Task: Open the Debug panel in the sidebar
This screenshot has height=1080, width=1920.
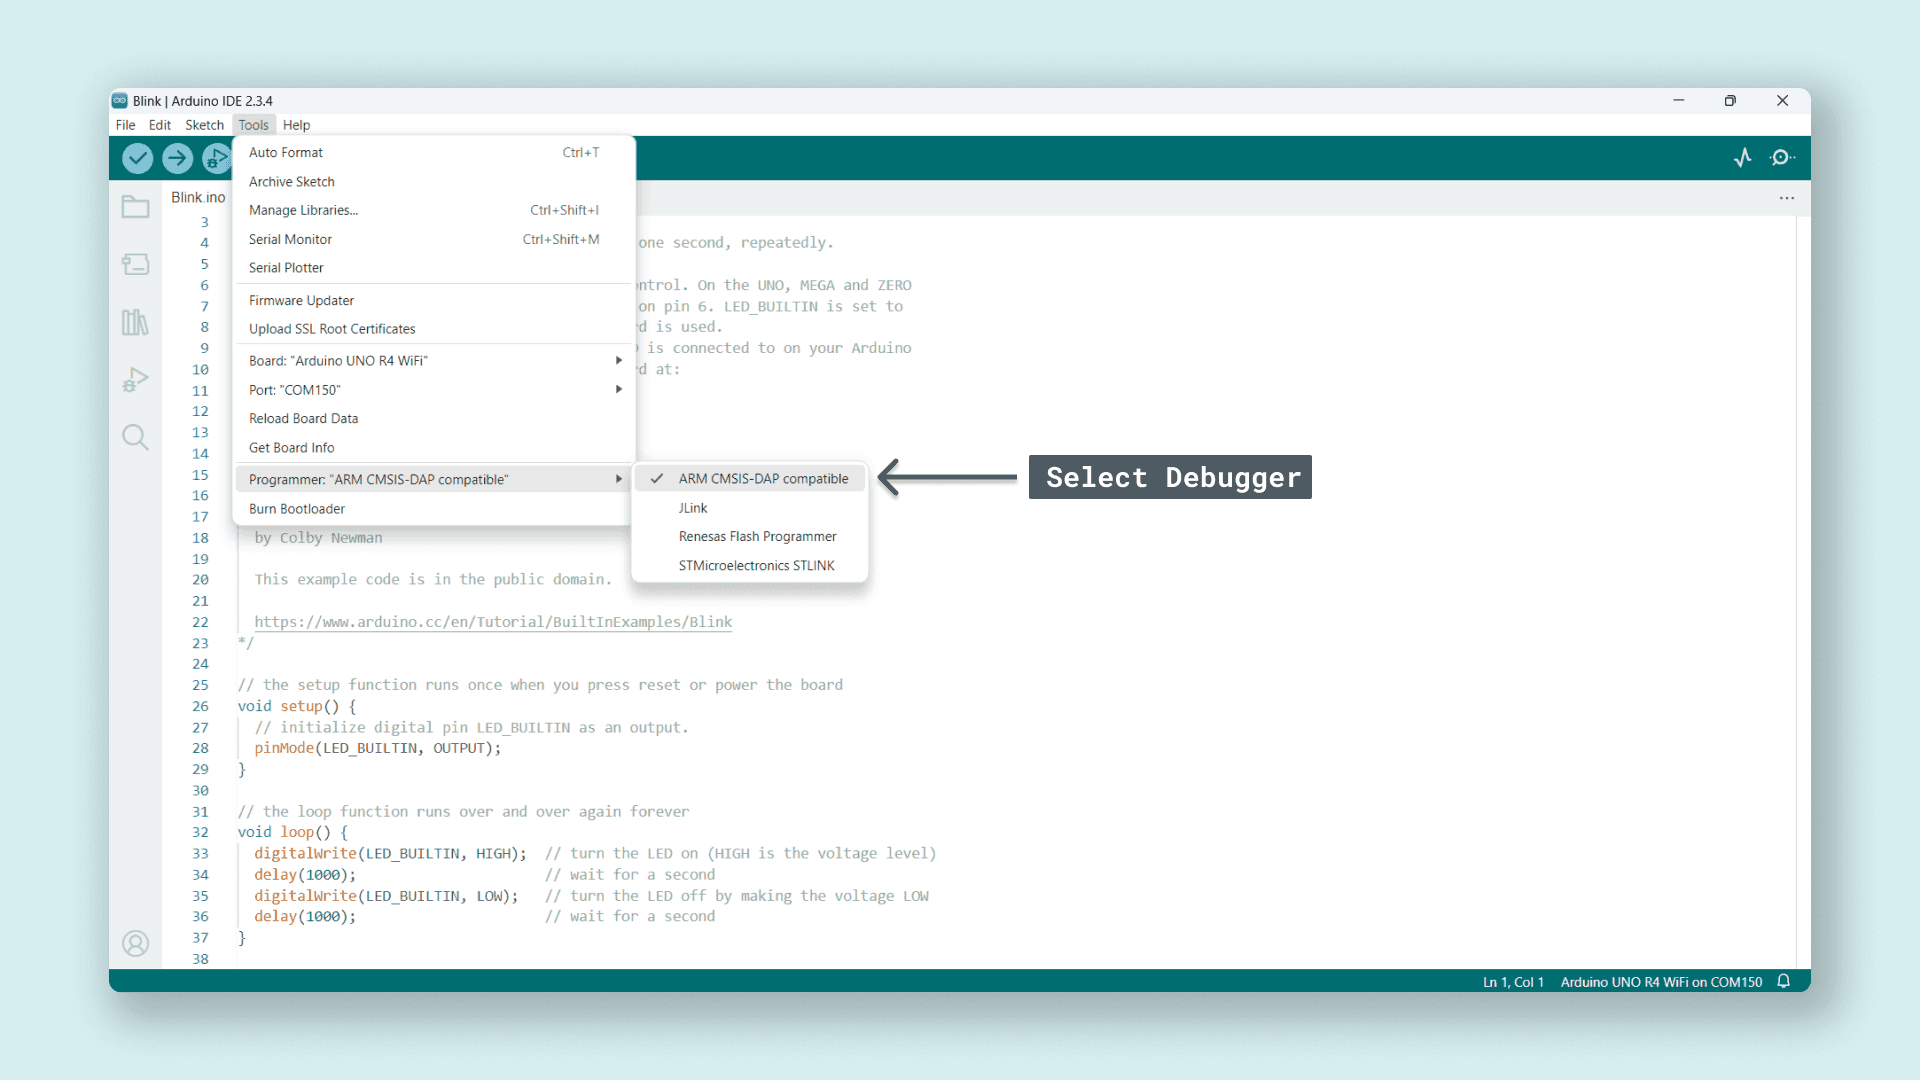Action: coord(136,380)
